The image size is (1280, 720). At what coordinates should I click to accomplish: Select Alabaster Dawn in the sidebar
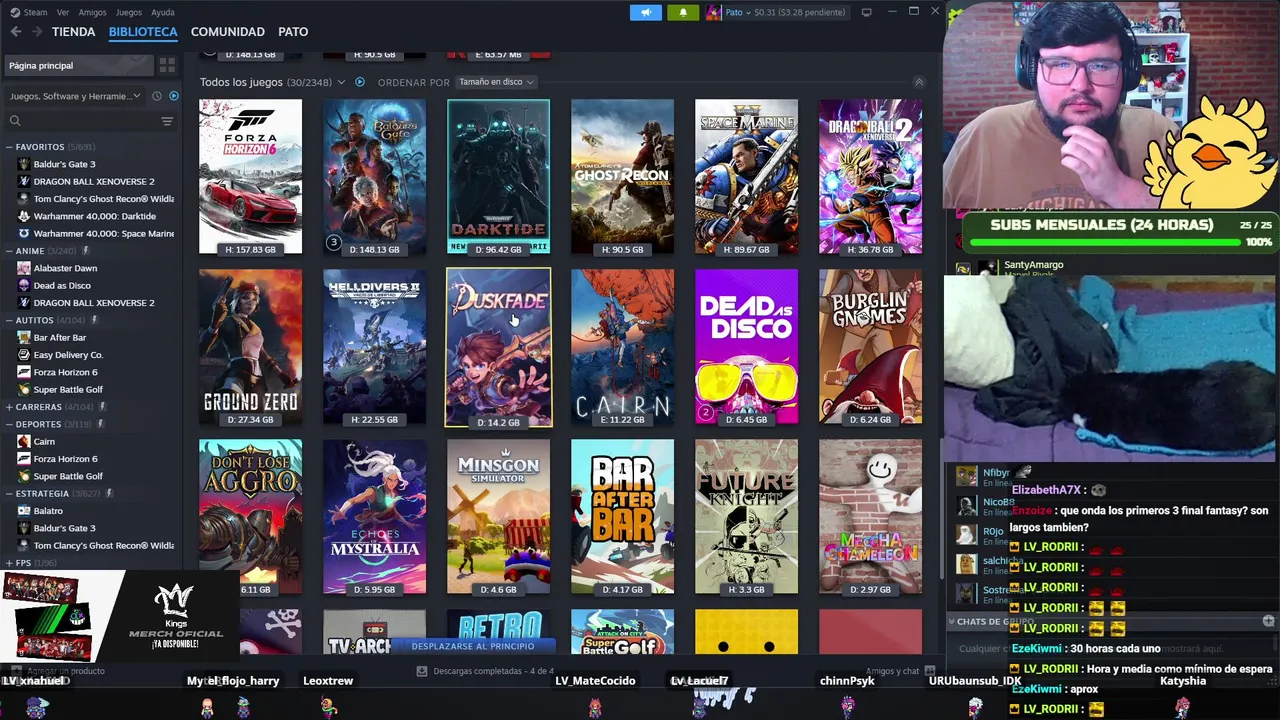tap(65, 268)
